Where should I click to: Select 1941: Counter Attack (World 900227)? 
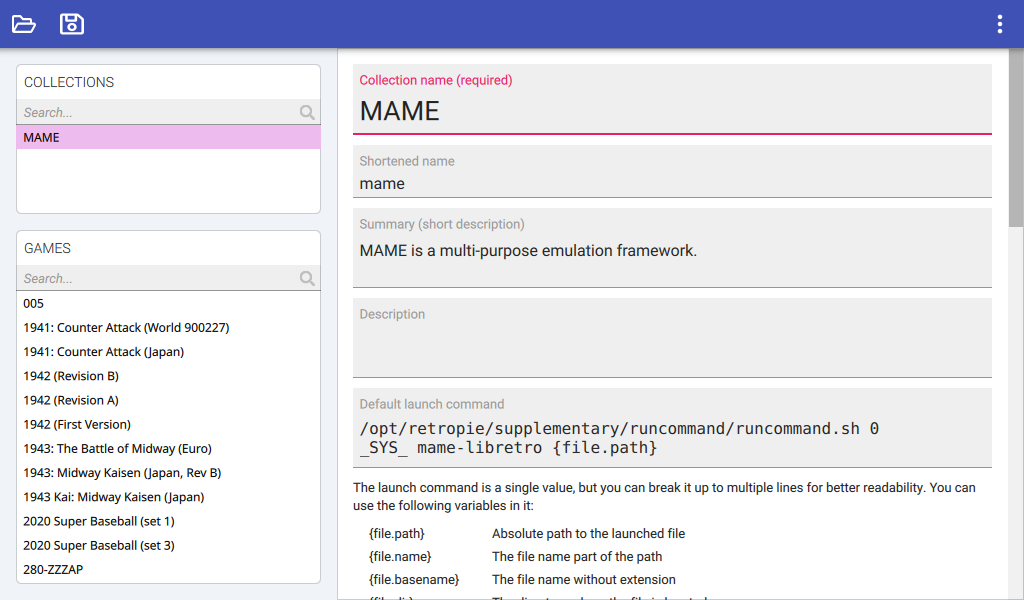click(x=168, y=327)
